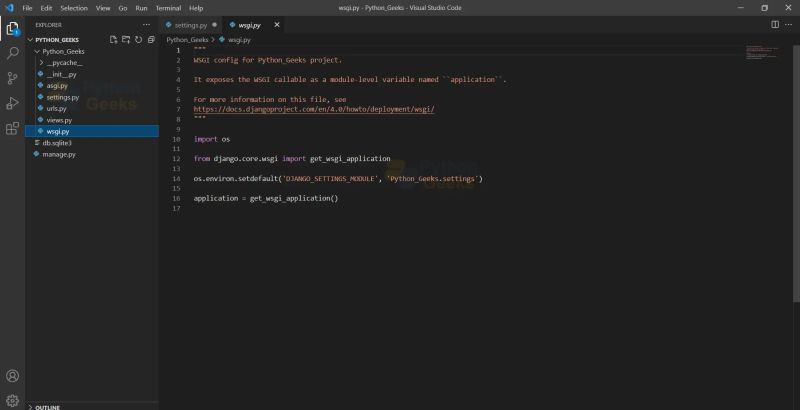This screenshot has height=410, width=800.
Task: Open the Run and Debug view
Action: pyautogui.click(x=12, y=103)
